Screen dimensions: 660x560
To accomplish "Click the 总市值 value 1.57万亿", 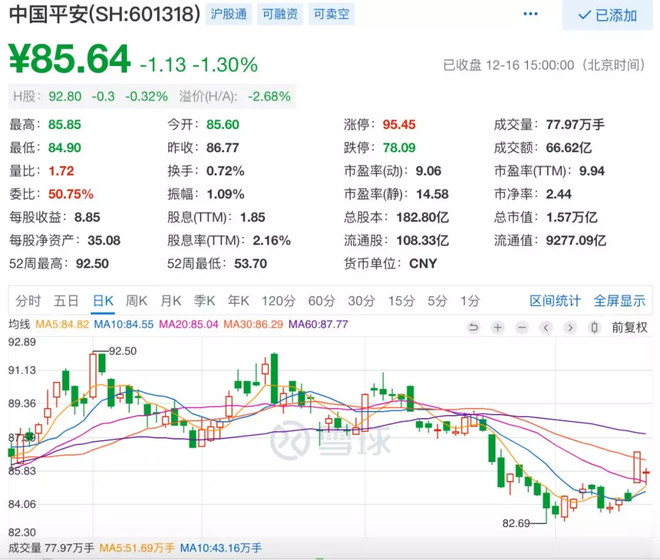I will [572, 217].
